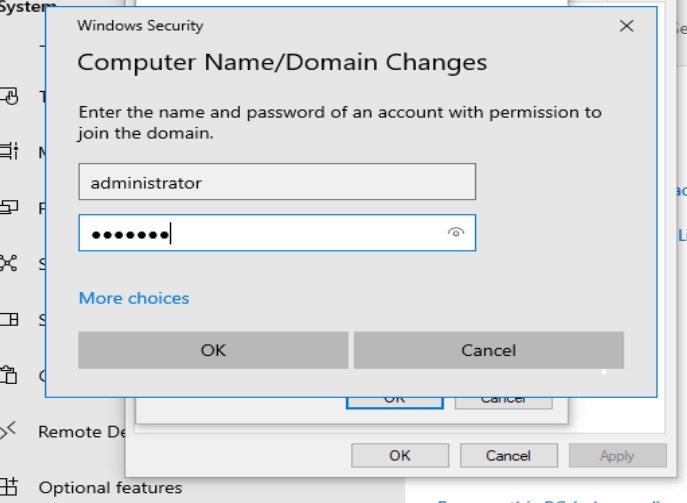The image size is (687, 503).
Task: Open Remote Desktop settings entry
Action: pos(81,432)
